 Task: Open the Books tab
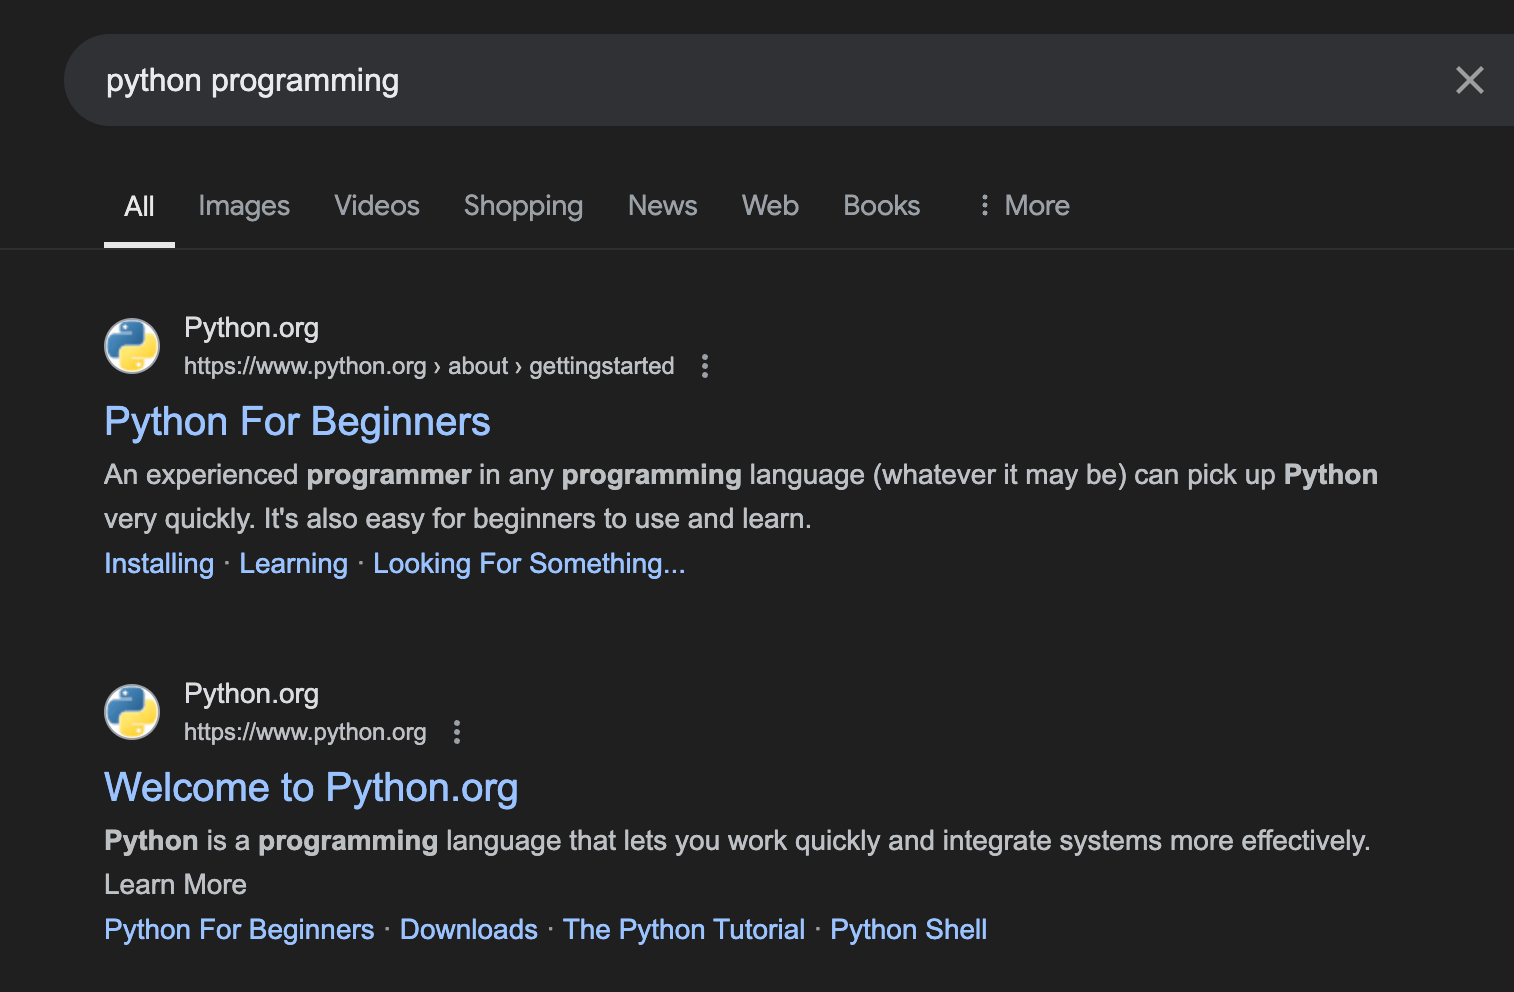point(882,206)
